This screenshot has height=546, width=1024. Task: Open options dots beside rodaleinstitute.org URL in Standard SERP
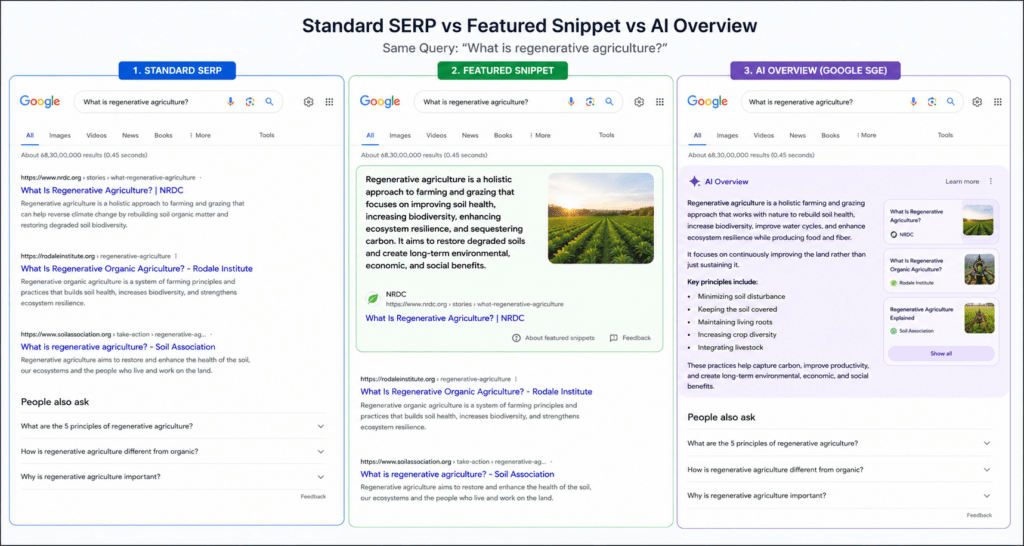click(176, 256)
